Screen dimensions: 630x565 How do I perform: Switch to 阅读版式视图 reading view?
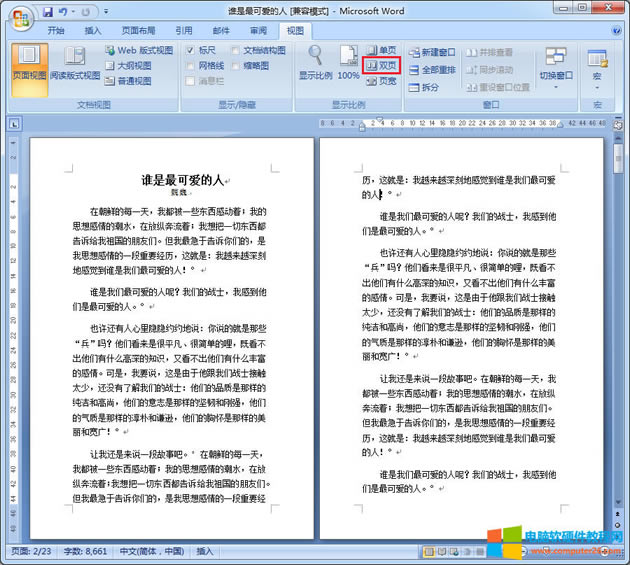click(x=75, y=62)
